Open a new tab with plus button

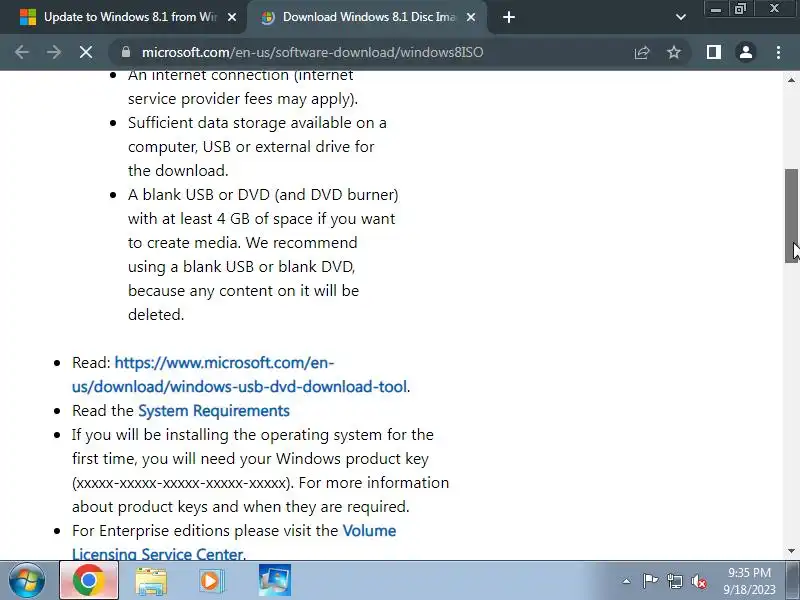pos(509,17)
